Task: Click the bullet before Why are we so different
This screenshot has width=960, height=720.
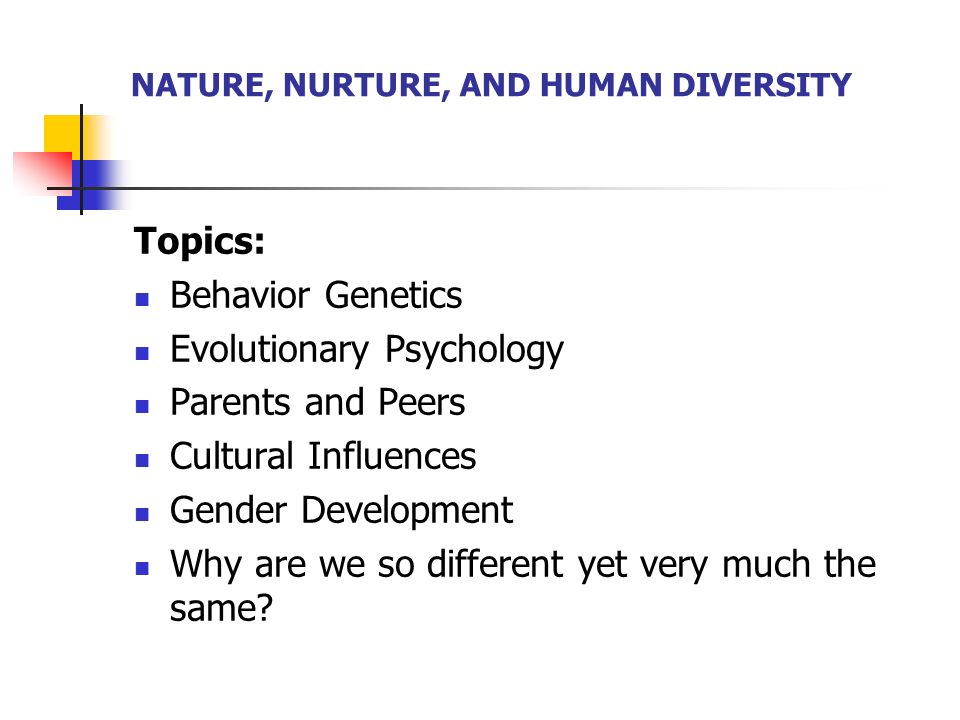Action: tap(143, 568)
